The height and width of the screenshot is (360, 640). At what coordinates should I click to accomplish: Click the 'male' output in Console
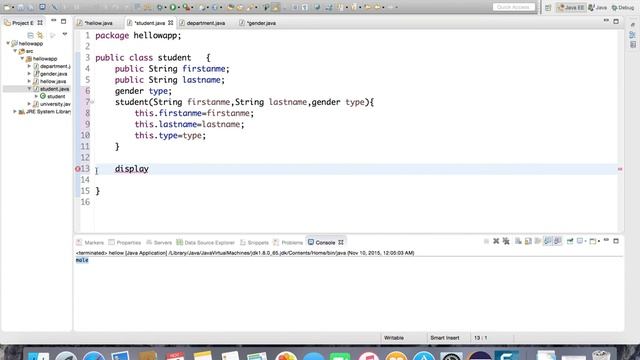(82, 260)
